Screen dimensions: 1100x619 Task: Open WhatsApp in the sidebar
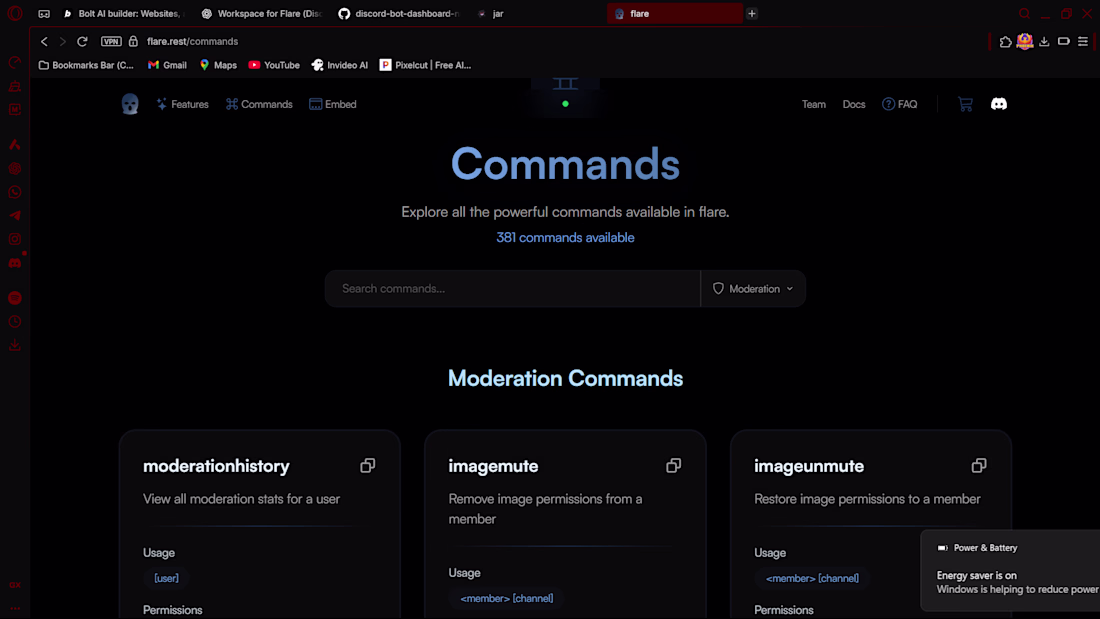click(x=15, y=192)
